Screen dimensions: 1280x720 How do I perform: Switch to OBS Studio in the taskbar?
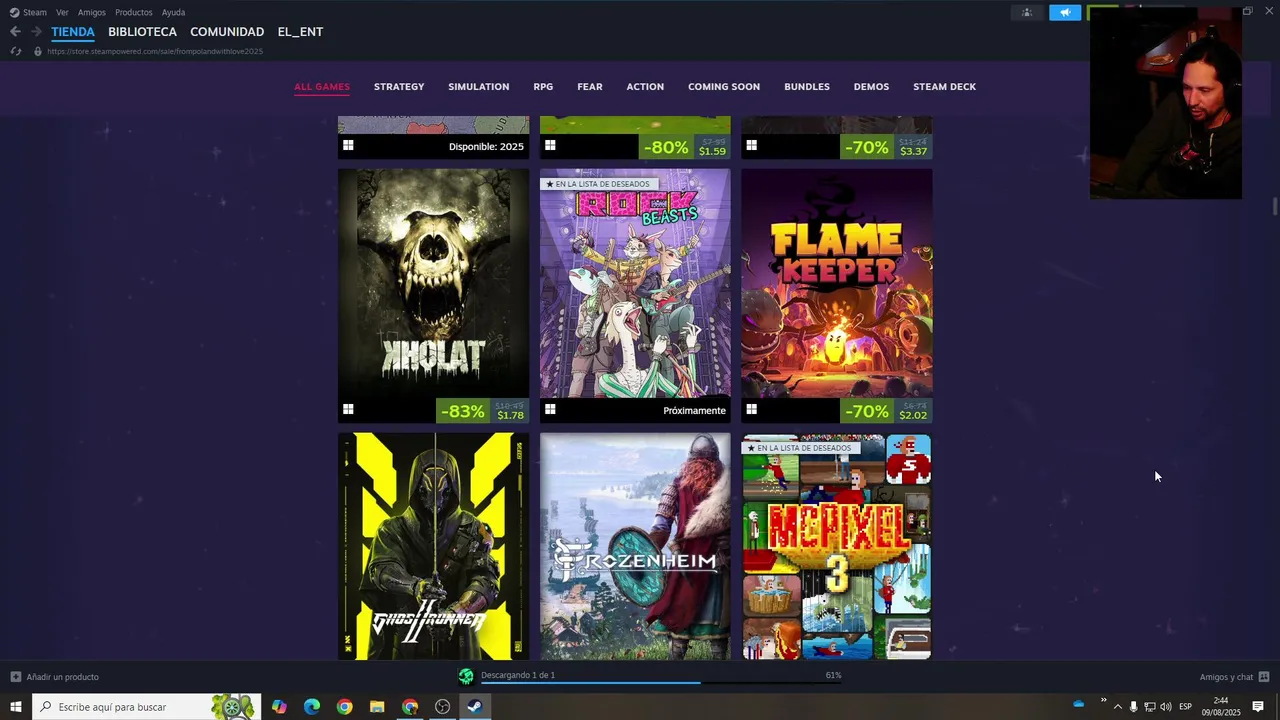click(x=442, y=707)
